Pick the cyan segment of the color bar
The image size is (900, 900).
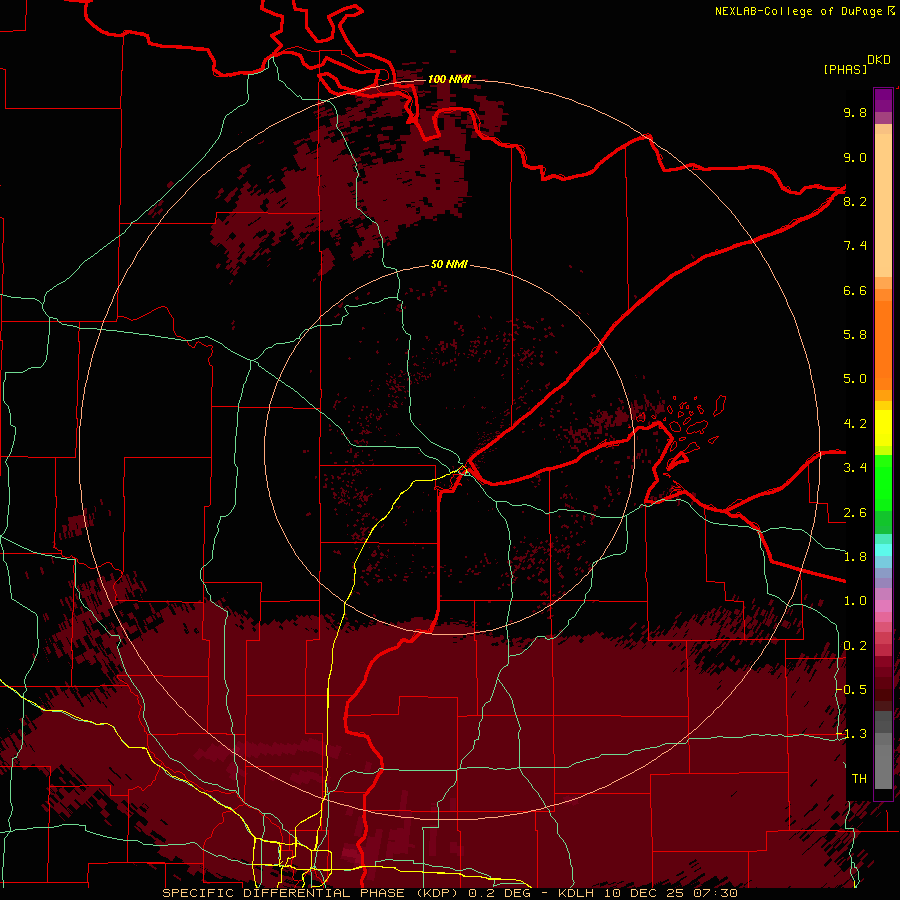[883, 550]
